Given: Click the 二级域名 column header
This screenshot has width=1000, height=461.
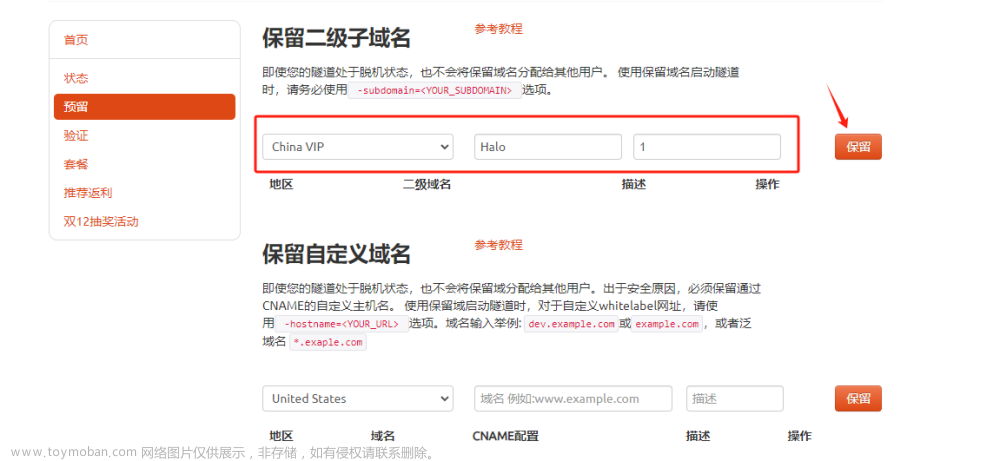Looking at the screenshot, I should [427, 185].
